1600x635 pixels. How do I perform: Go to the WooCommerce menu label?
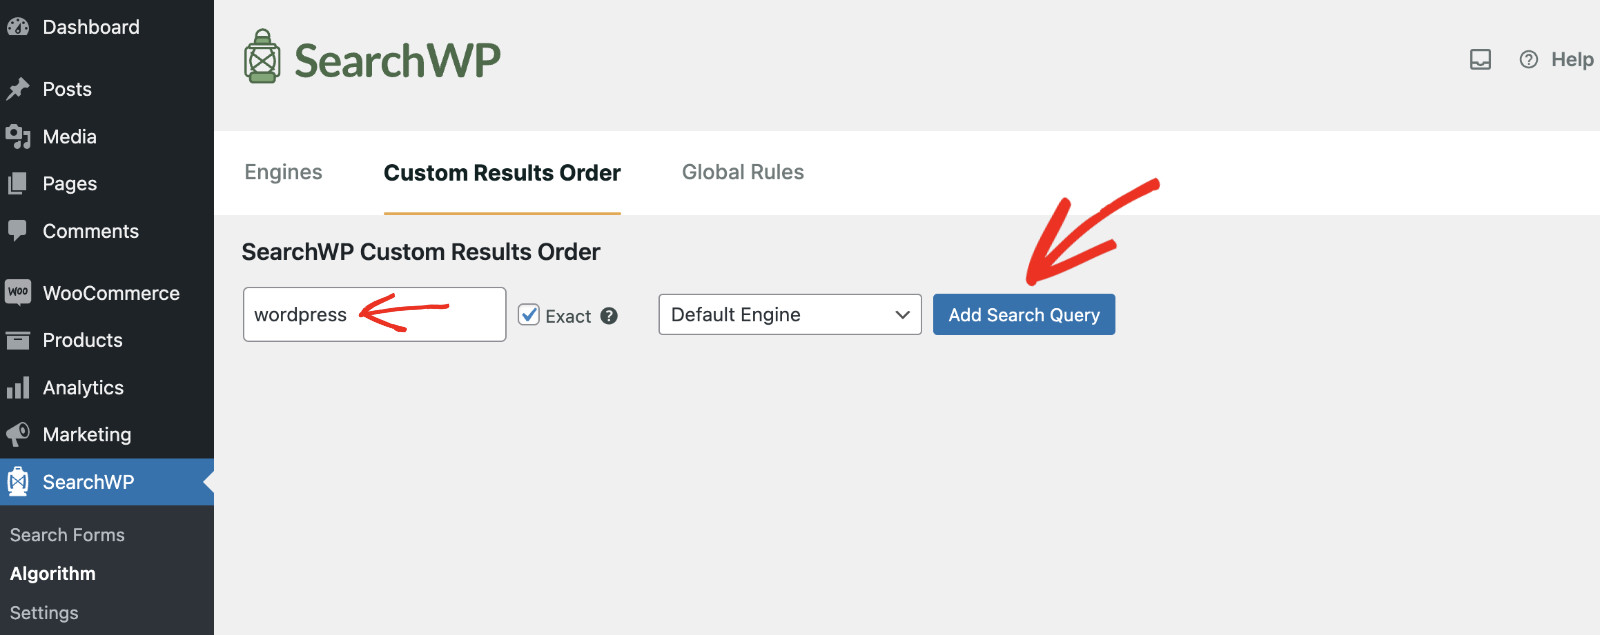(x=111, y=293)
